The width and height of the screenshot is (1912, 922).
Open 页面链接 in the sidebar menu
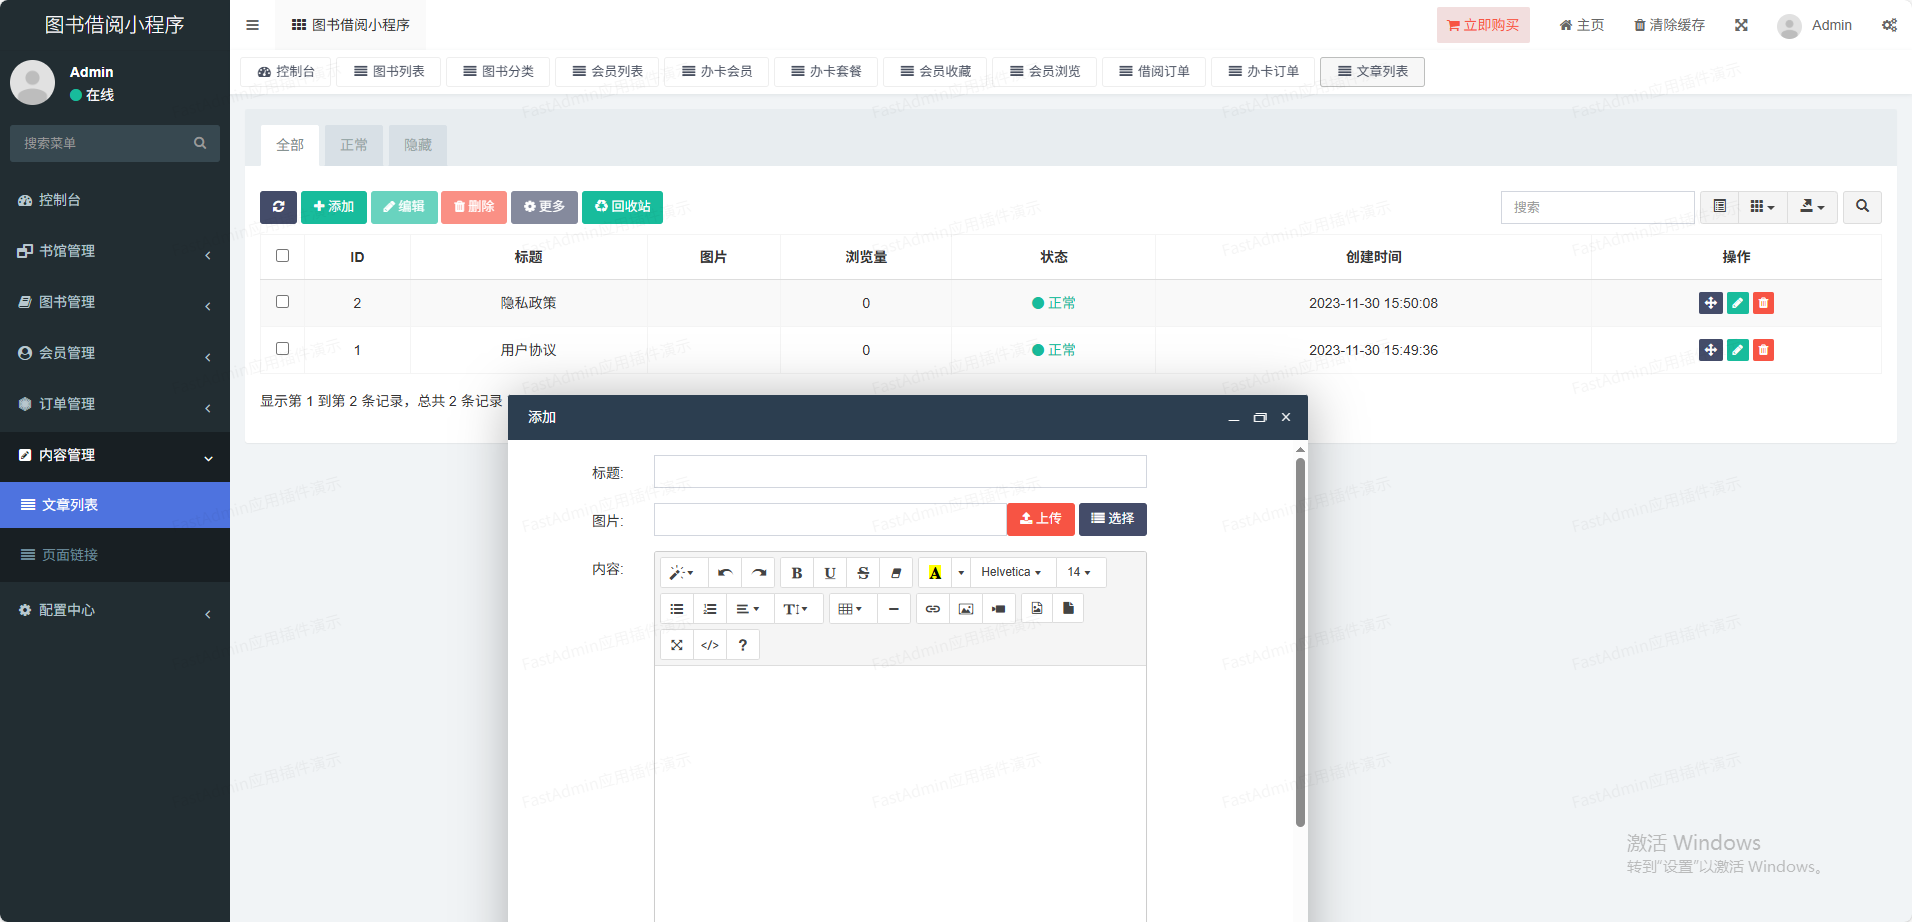[x=70, y=555]
